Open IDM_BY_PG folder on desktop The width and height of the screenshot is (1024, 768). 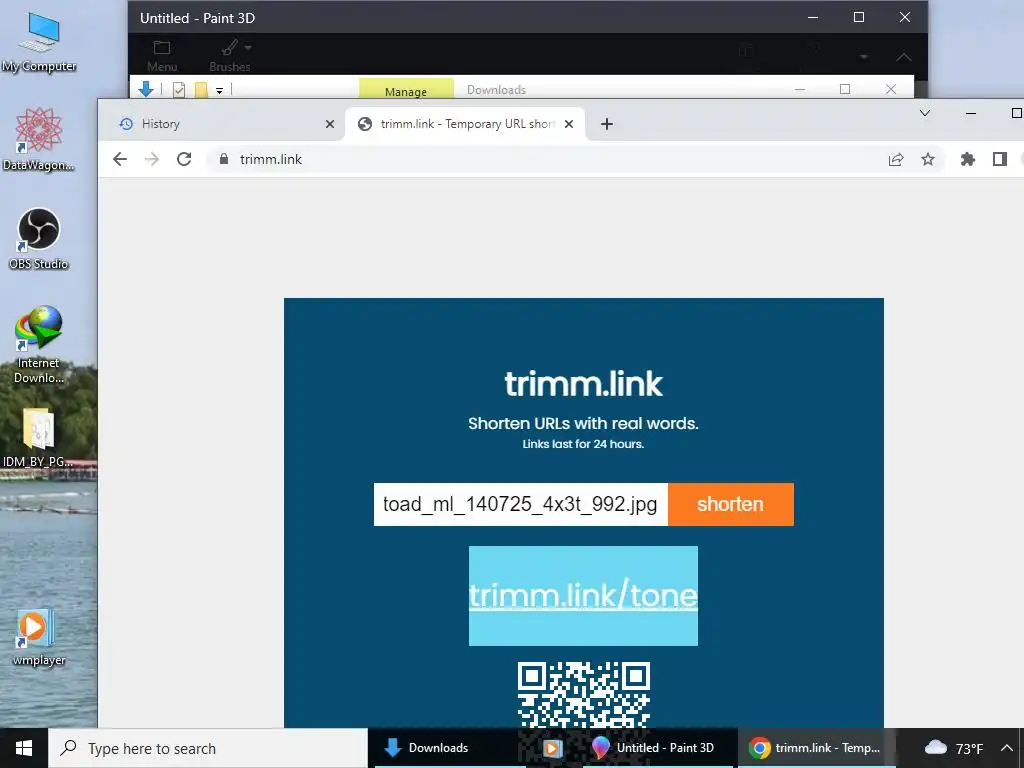(39, 438)
